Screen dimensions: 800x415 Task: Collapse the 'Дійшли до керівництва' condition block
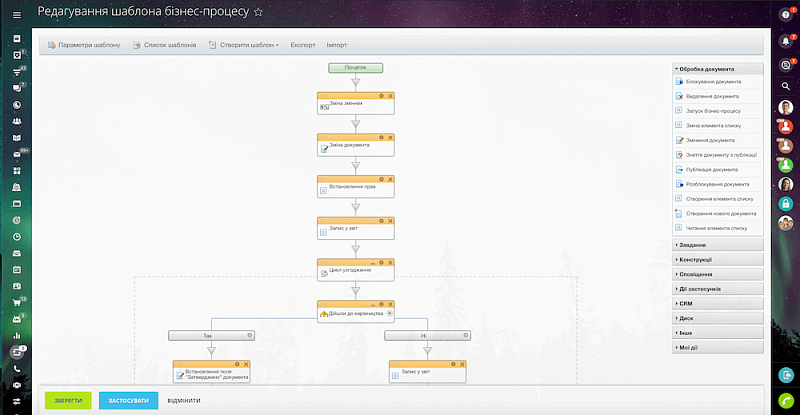point(372,304)
